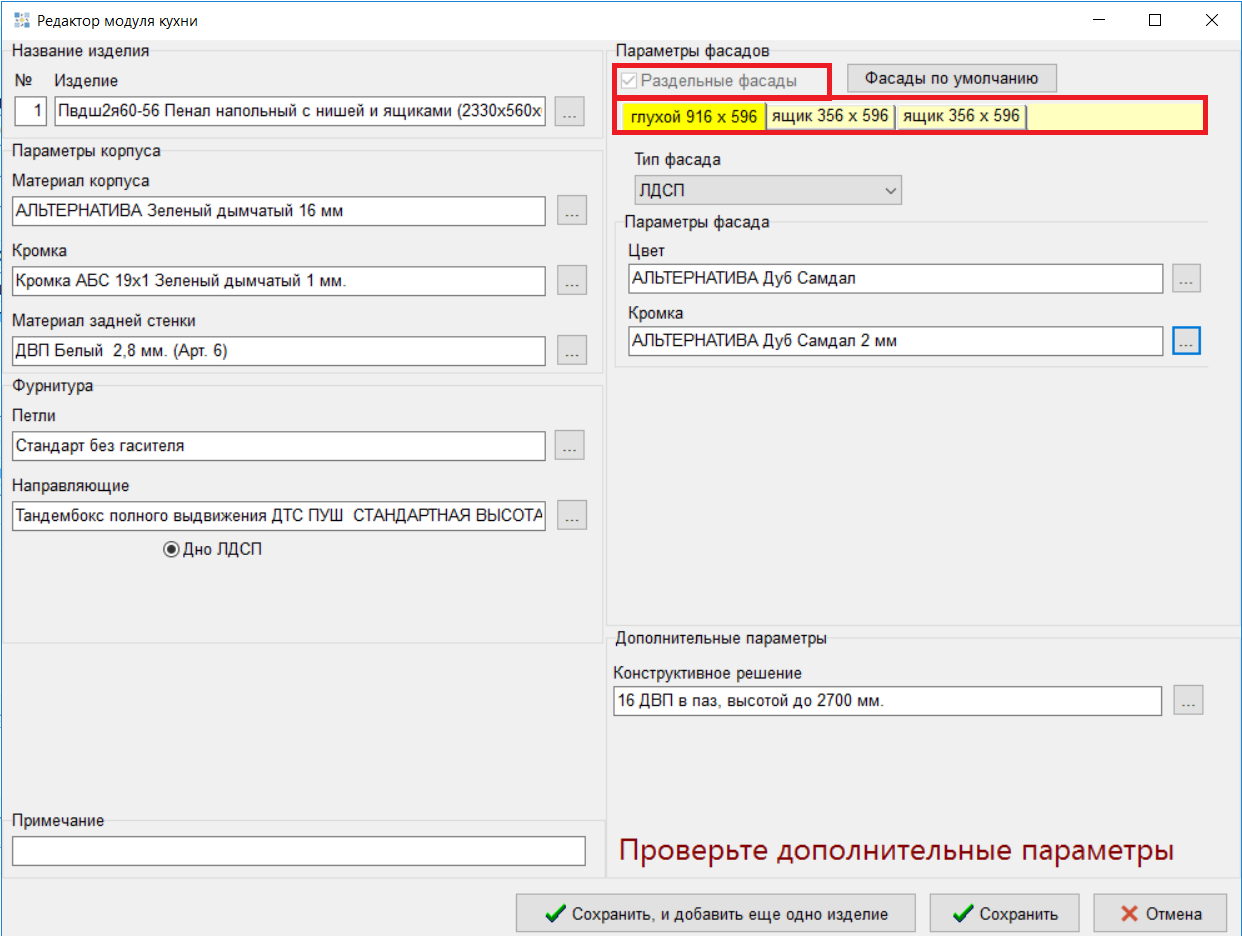Choose Материал задней стенки via ellipsis button
Screen dimensions: 1242x936
coord(571,351)
